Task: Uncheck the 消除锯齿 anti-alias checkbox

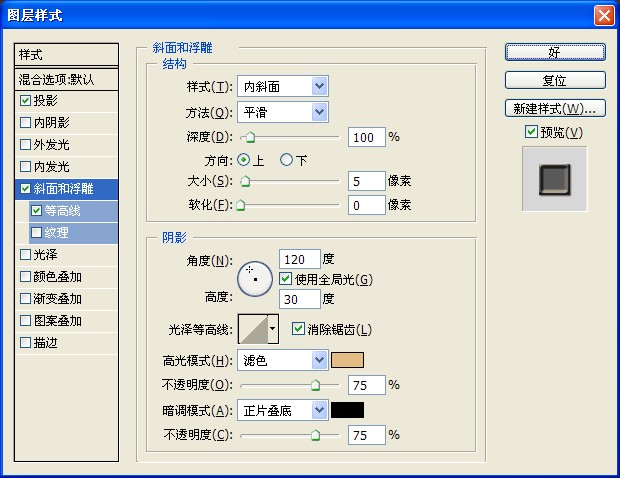Action: pyautogui.click(x=298, y=329)
